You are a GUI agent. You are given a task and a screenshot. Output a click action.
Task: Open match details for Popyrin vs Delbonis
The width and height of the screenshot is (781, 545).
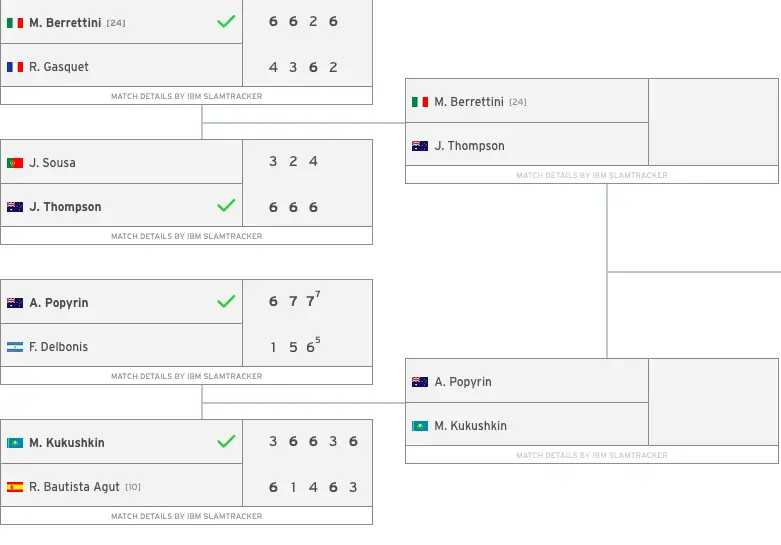click(186, 376)
